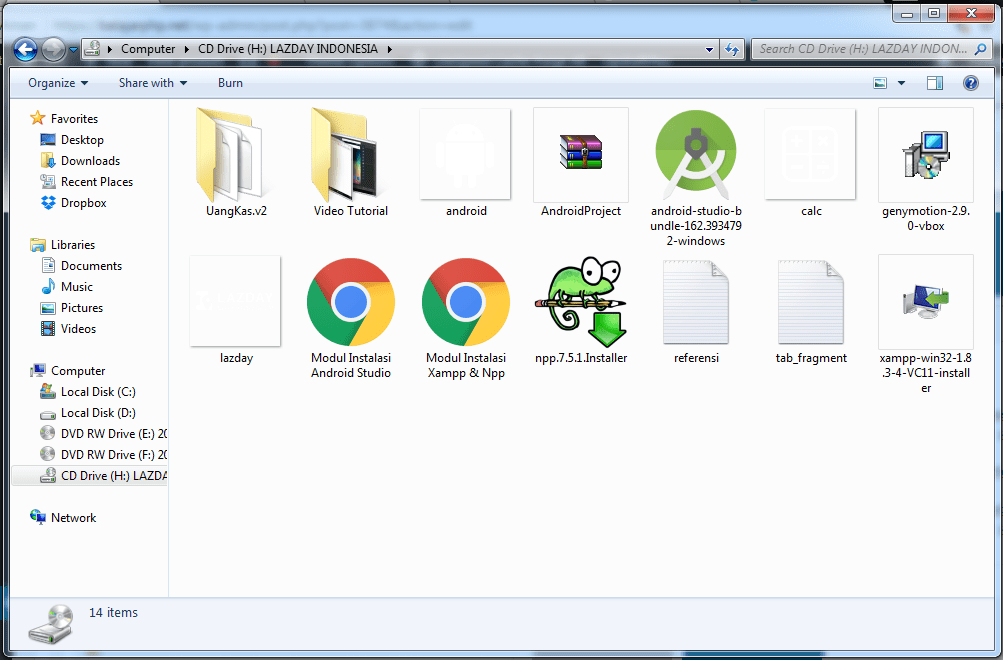The width and height of the screenshot is (1003, 660).
Task: Click the Forward navigation arrow
Action: pos(53,49)
